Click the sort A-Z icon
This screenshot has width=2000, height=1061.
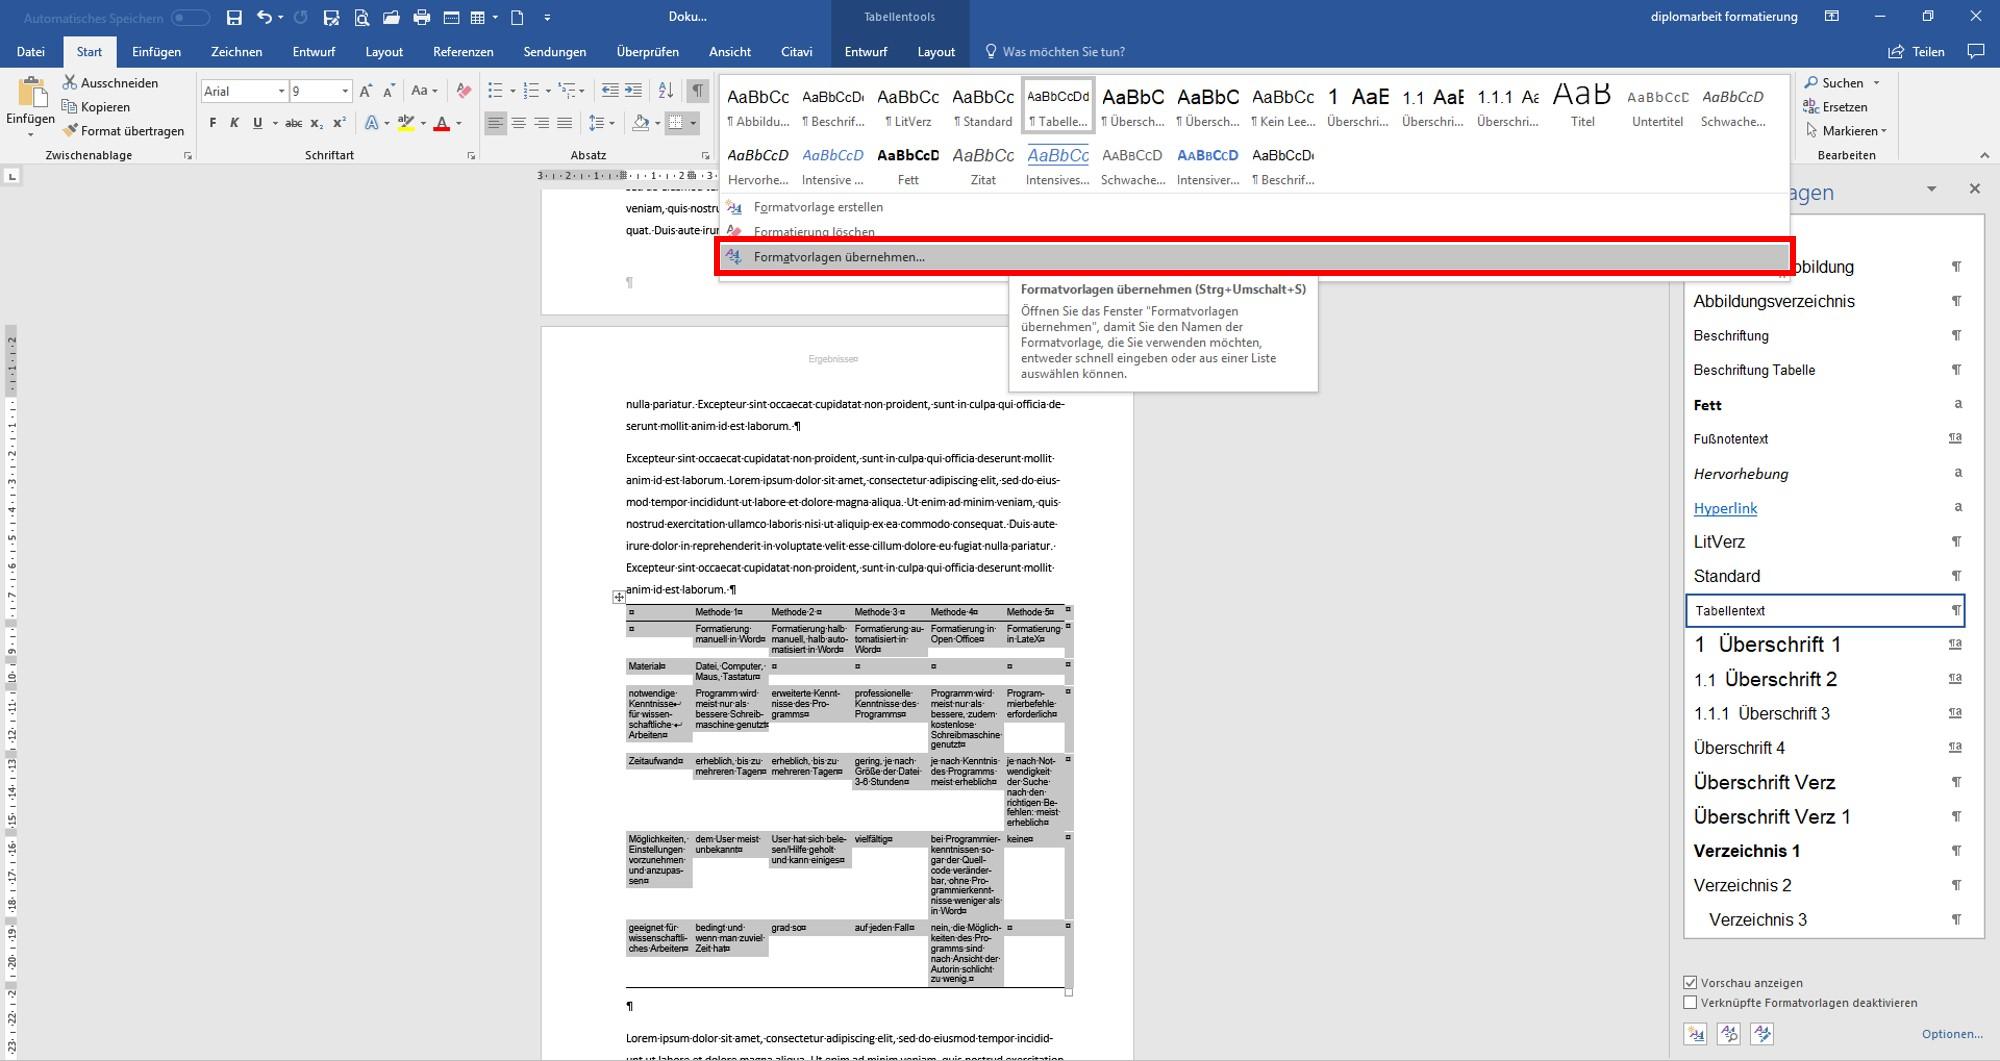665,91
